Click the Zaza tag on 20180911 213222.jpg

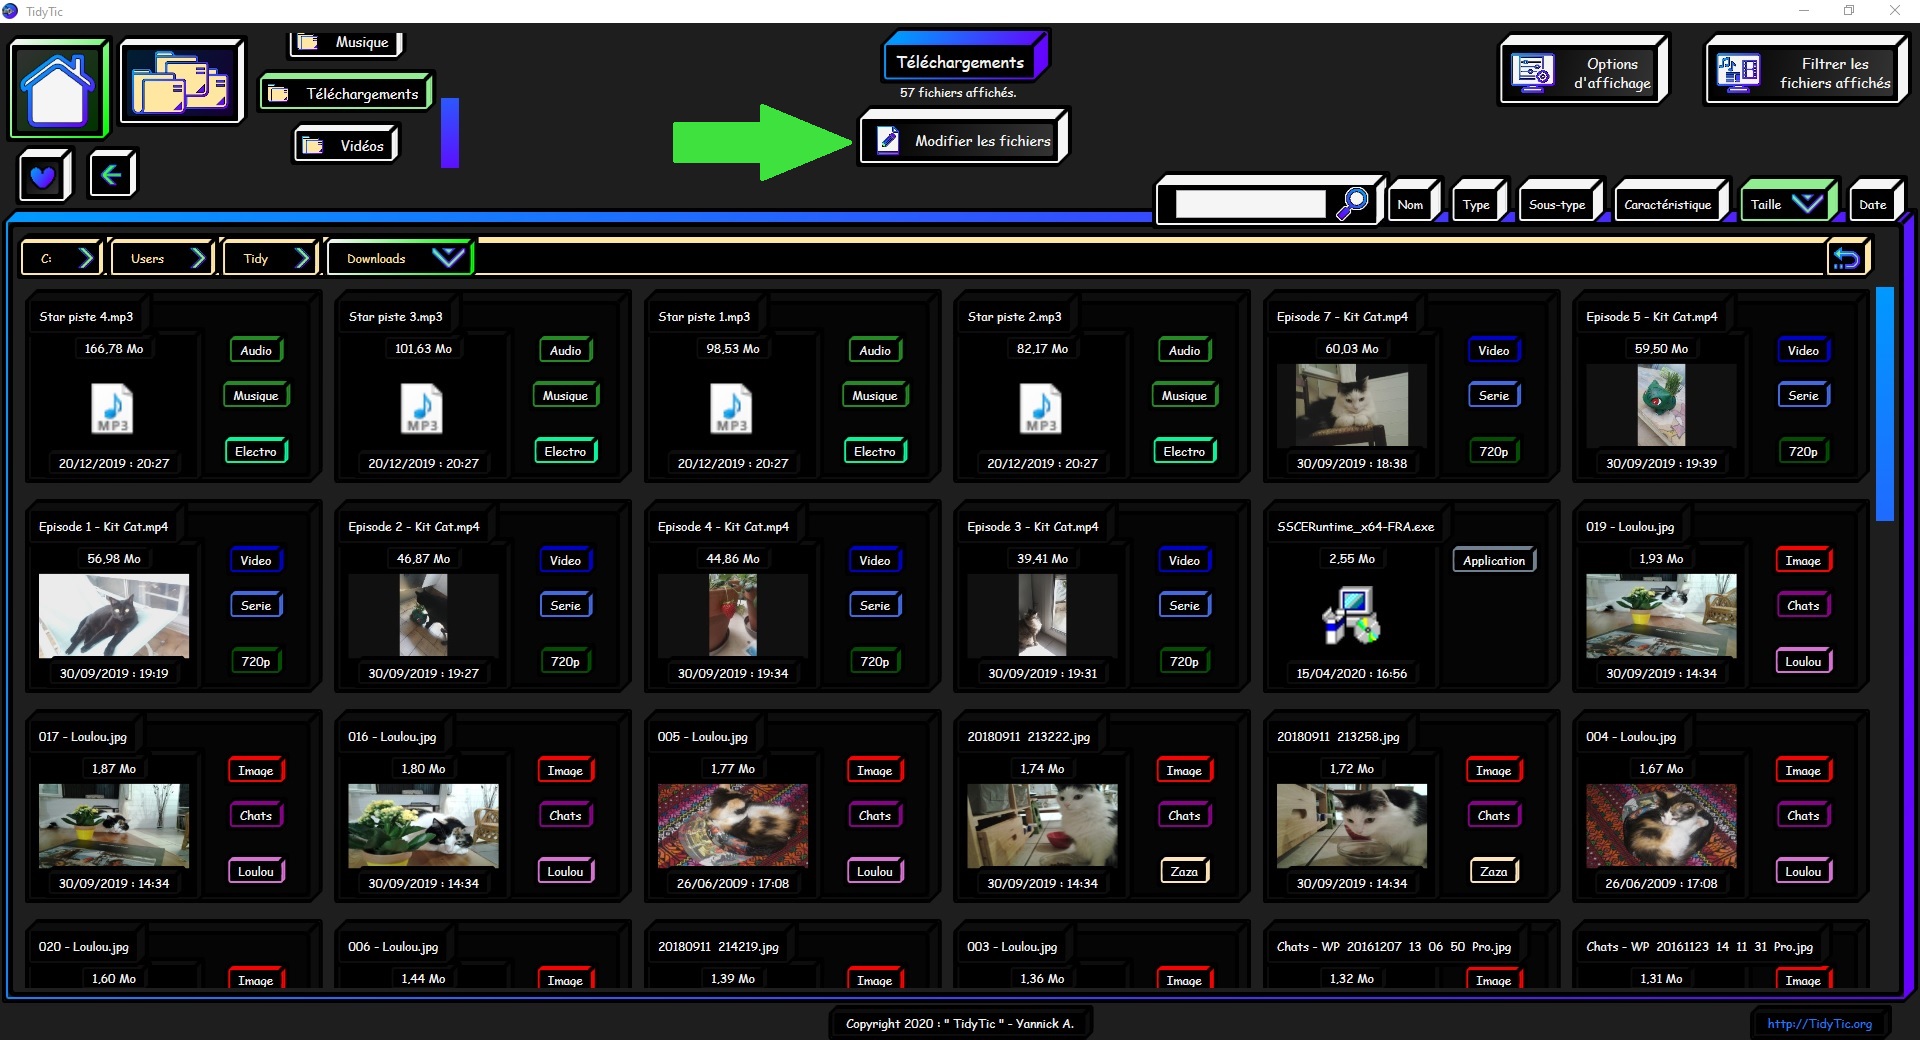(1184, 871)
